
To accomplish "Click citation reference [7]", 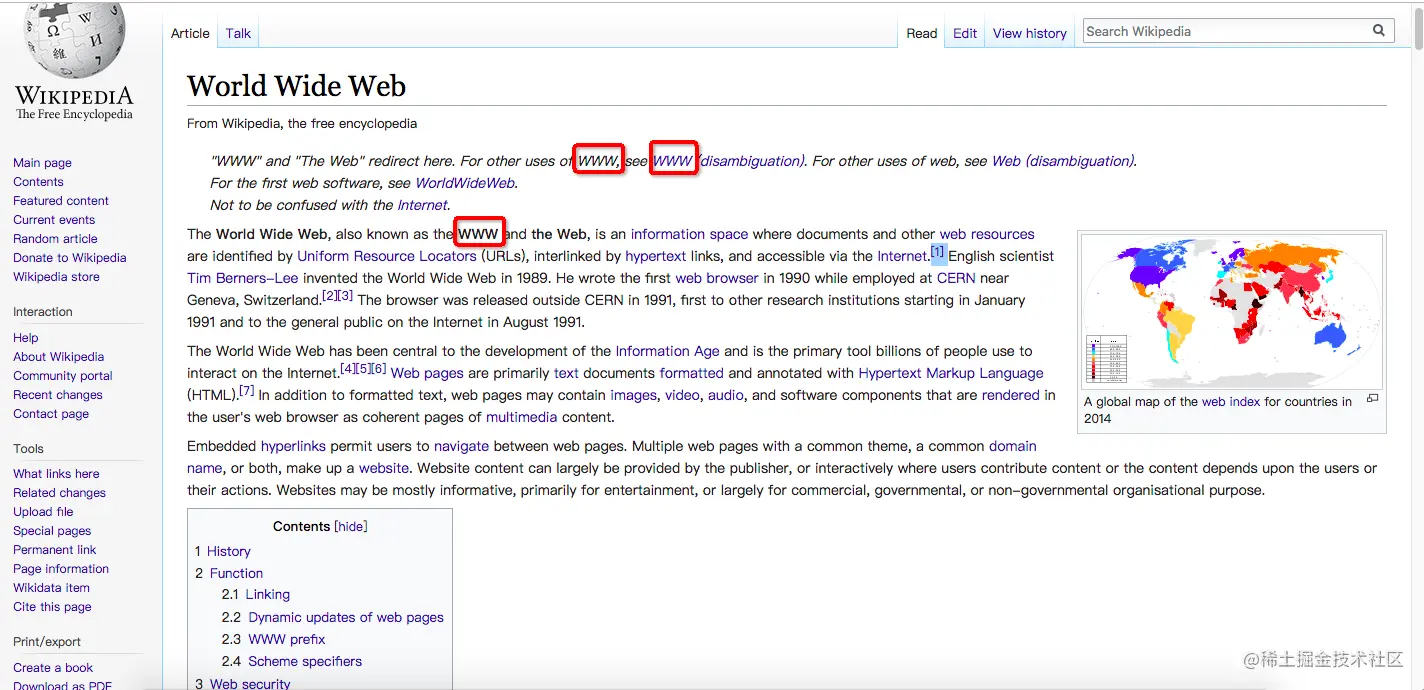I will 247,390.
